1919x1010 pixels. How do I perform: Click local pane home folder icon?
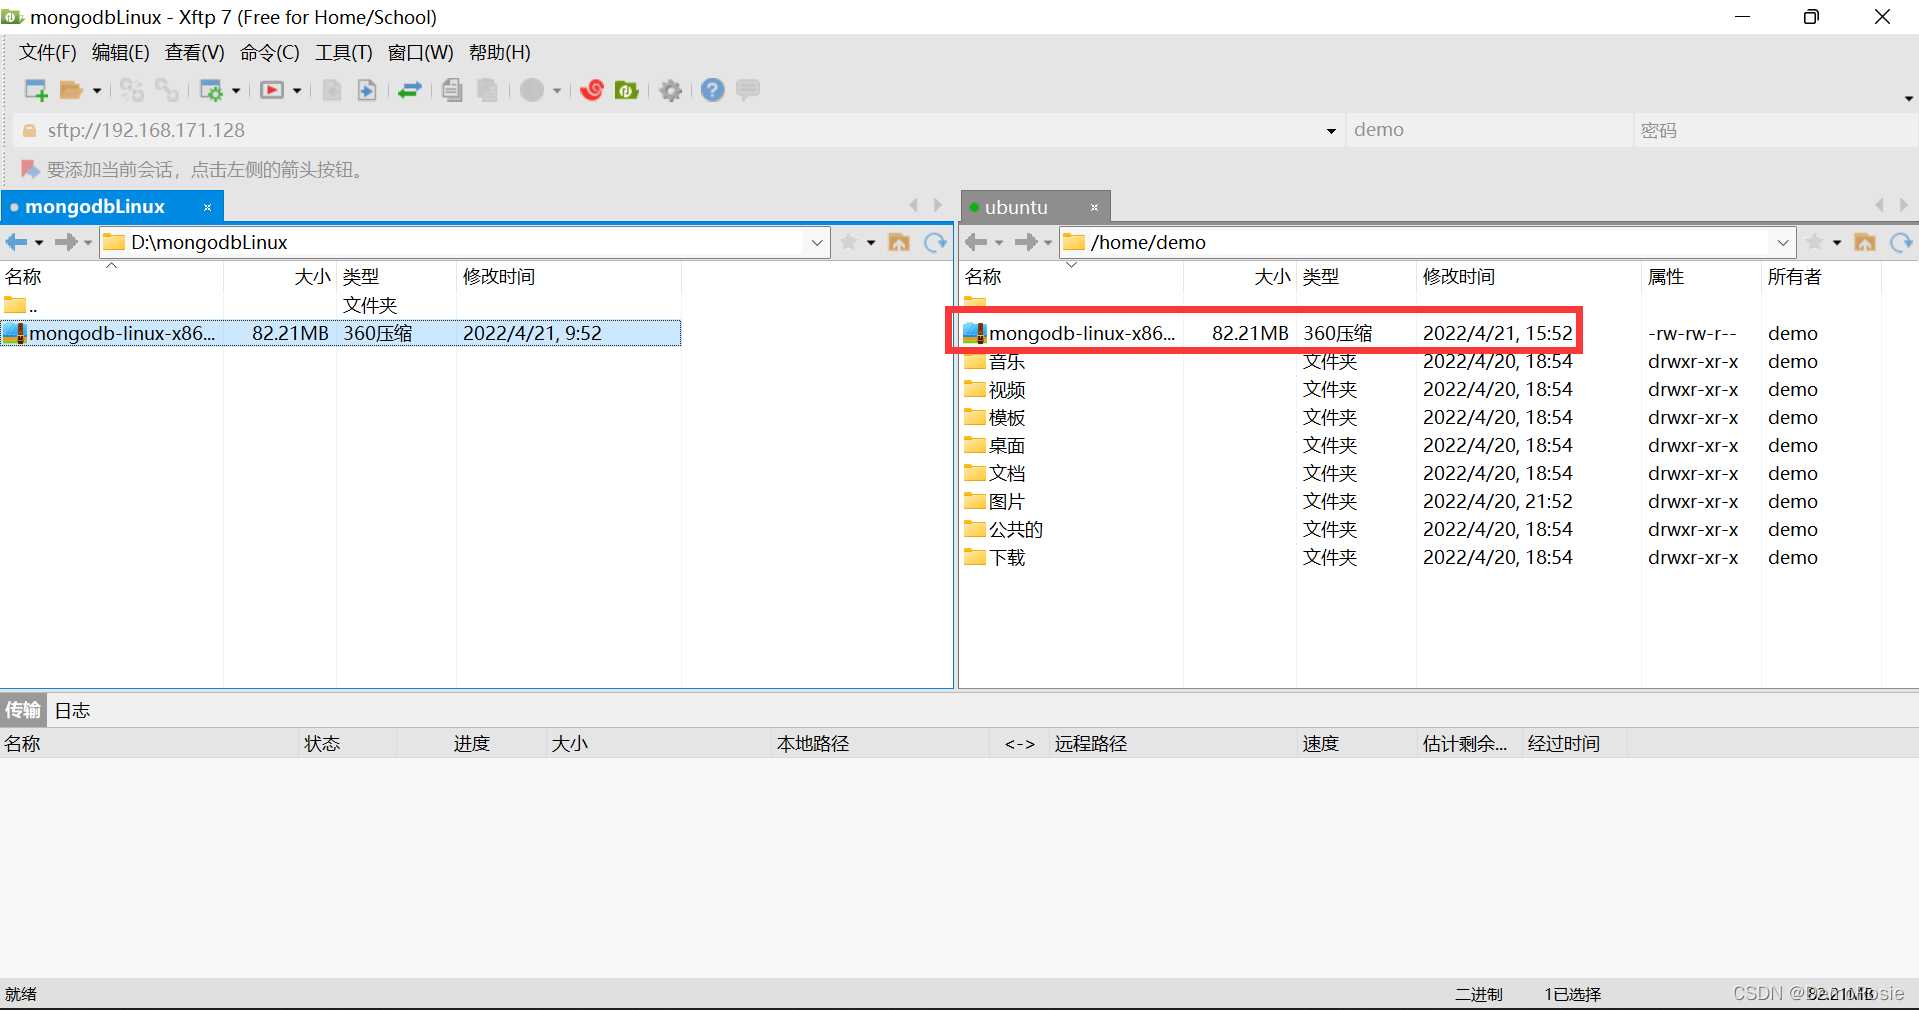tap(899, 242)
